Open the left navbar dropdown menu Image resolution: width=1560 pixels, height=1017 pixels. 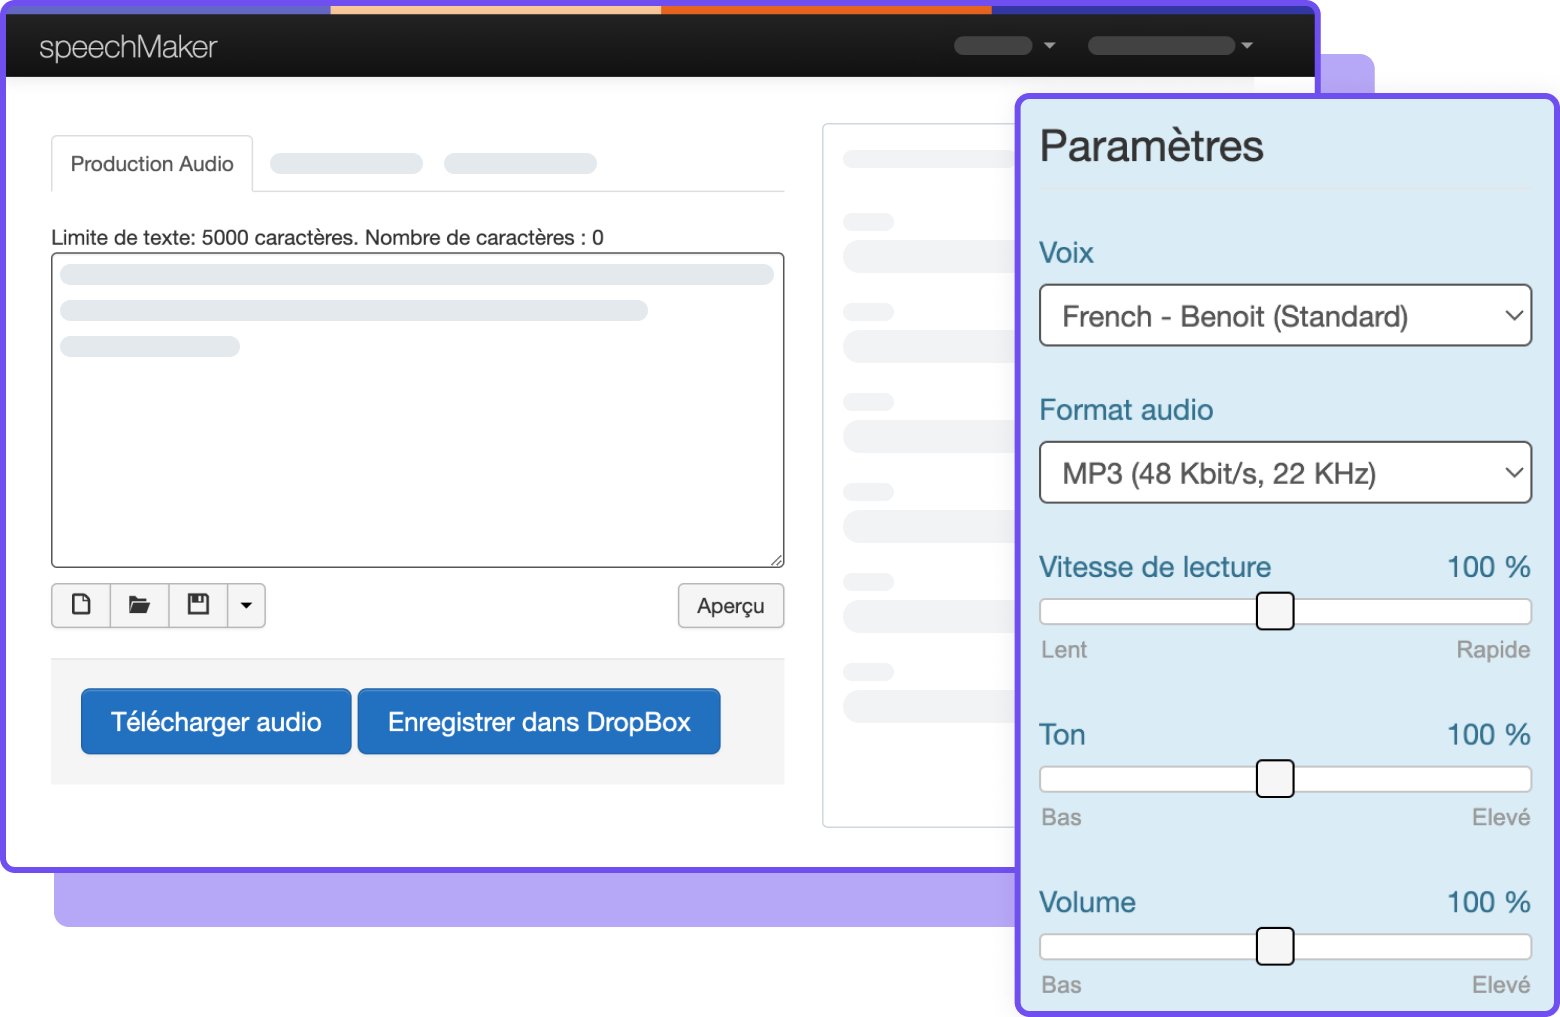point(1005,45)
